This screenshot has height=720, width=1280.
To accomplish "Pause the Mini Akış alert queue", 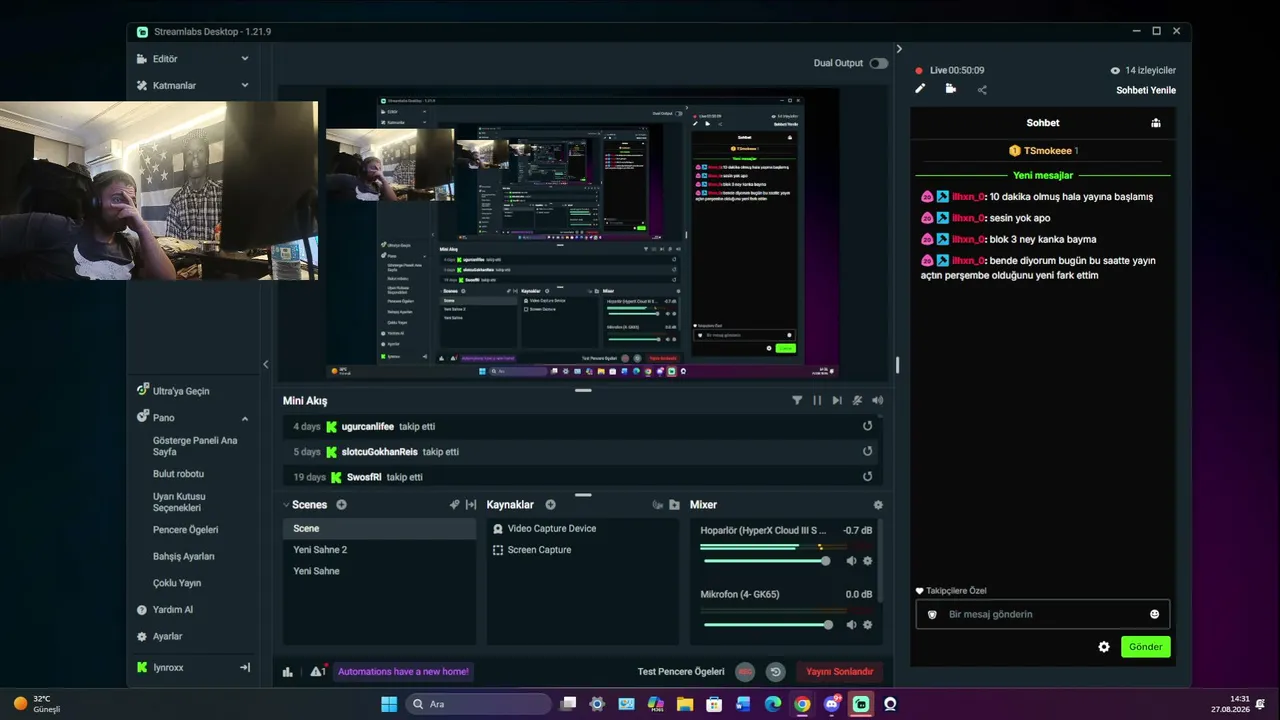I will point(817,400).
